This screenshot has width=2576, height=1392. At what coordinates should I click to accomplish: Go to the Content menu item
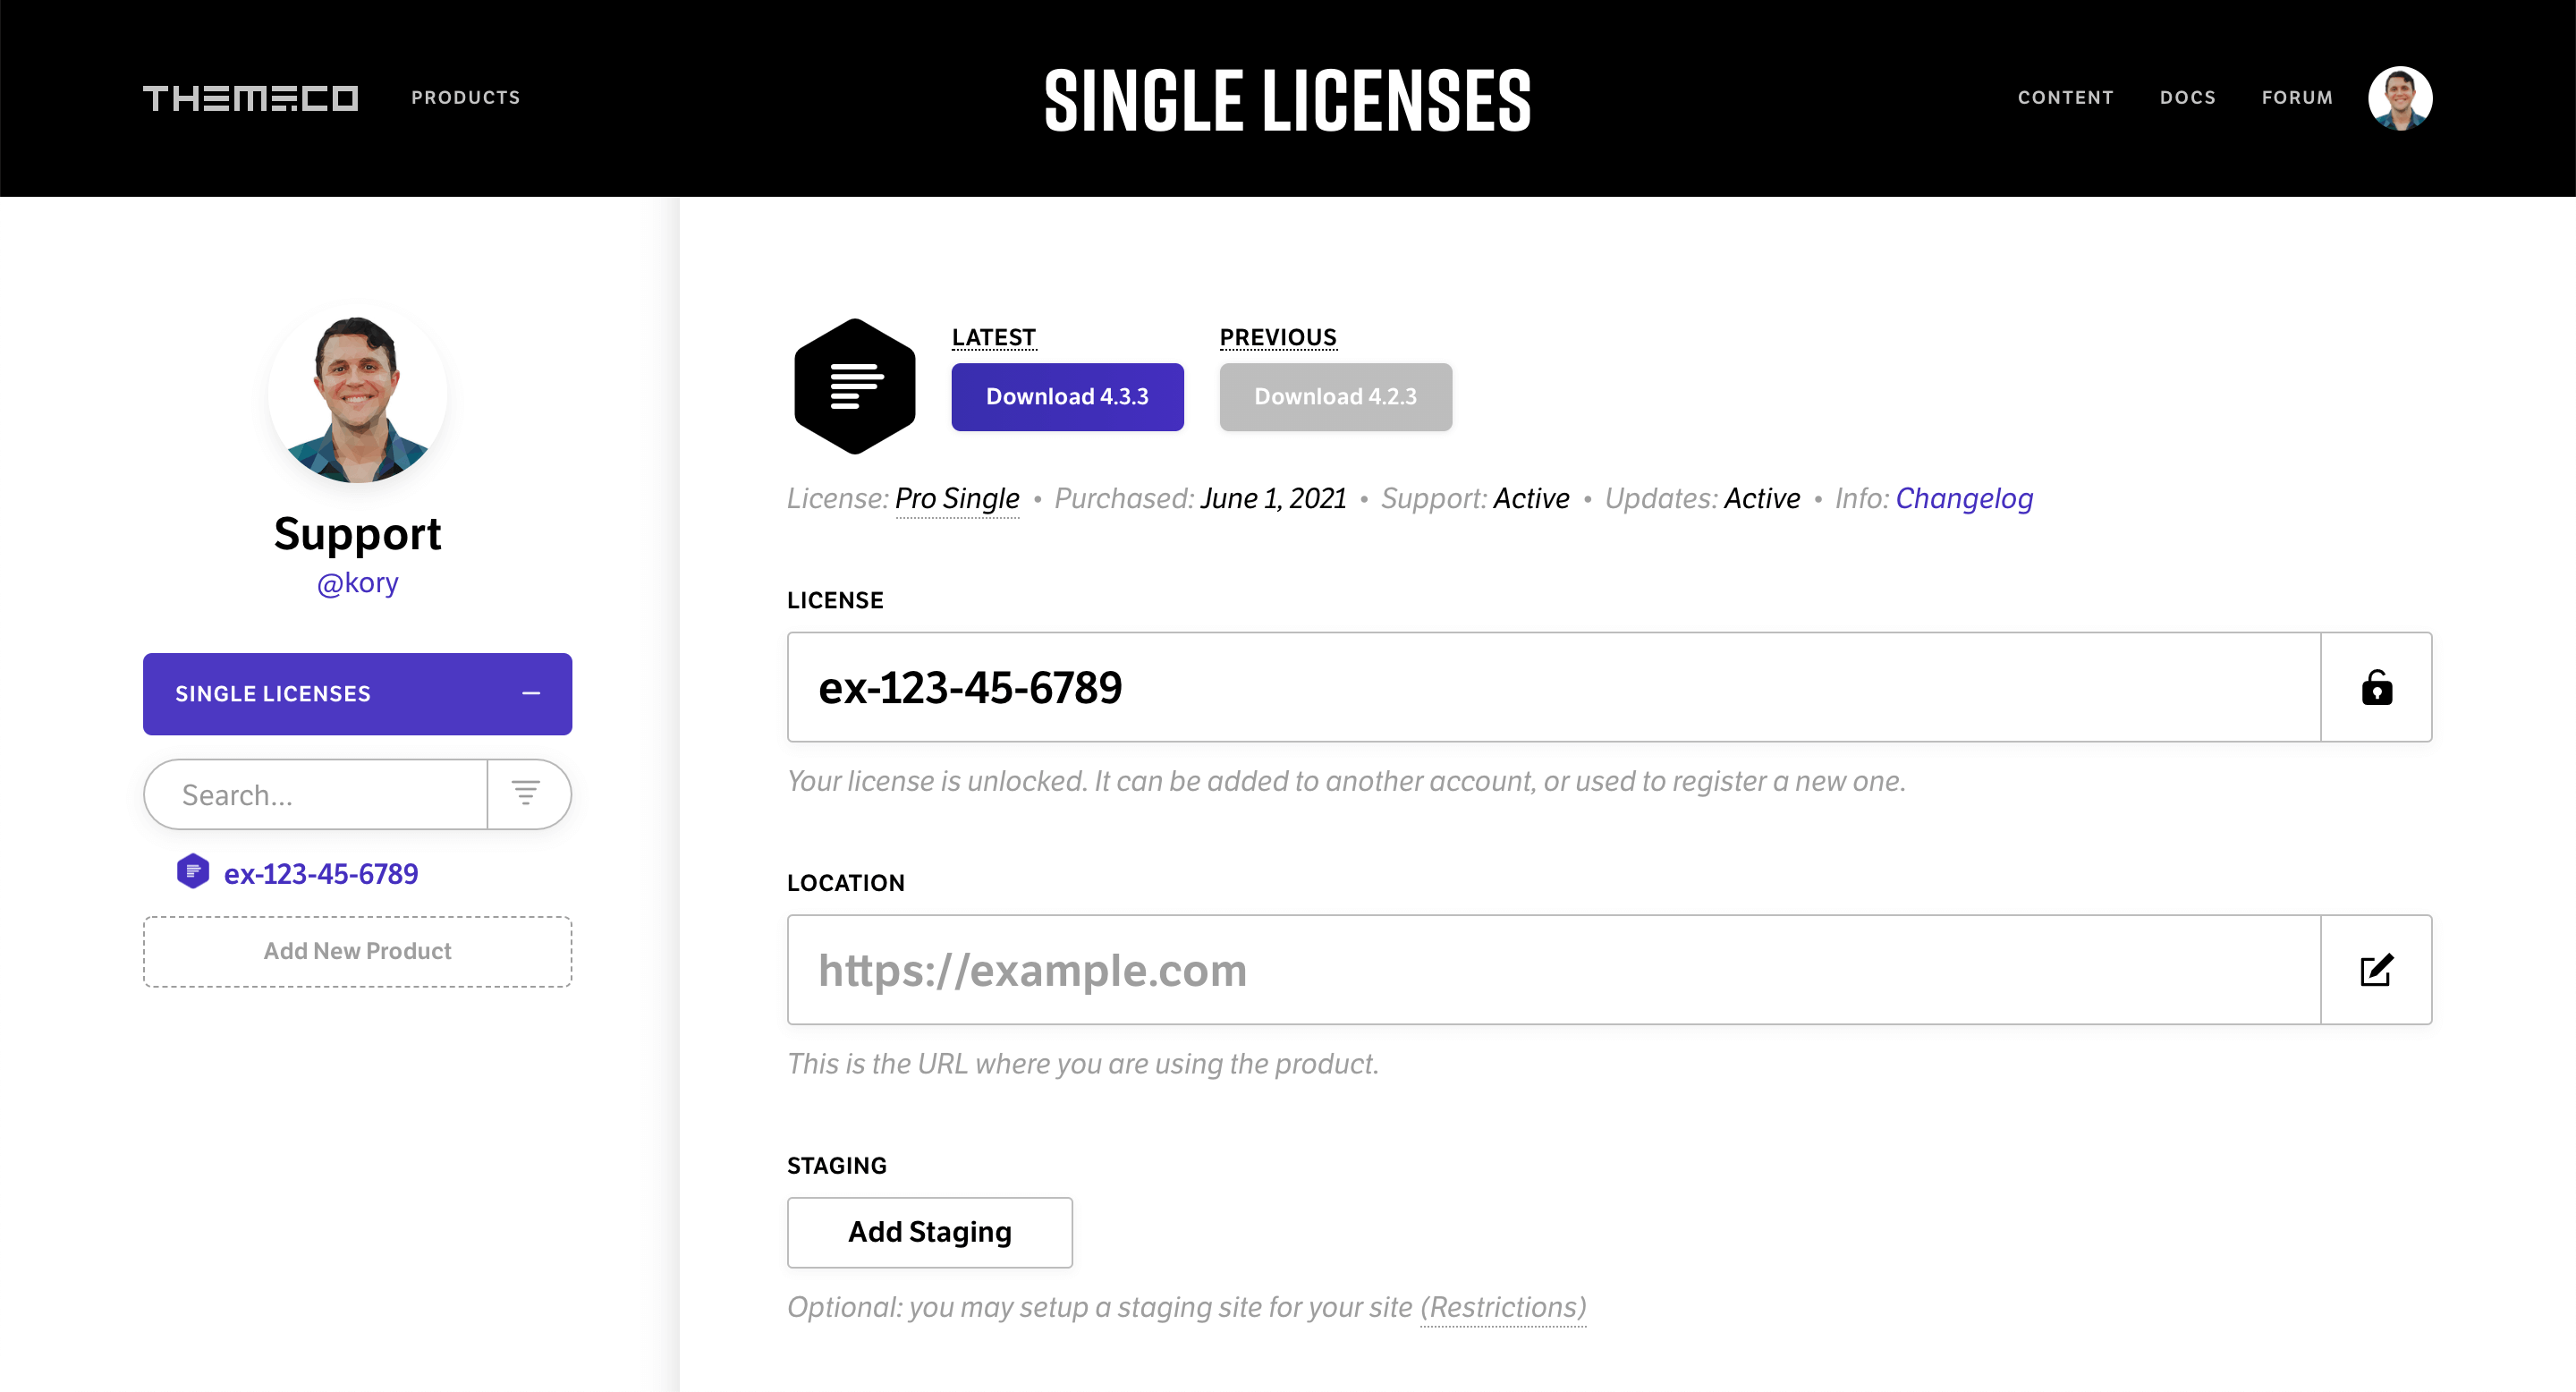(2065, 98)
